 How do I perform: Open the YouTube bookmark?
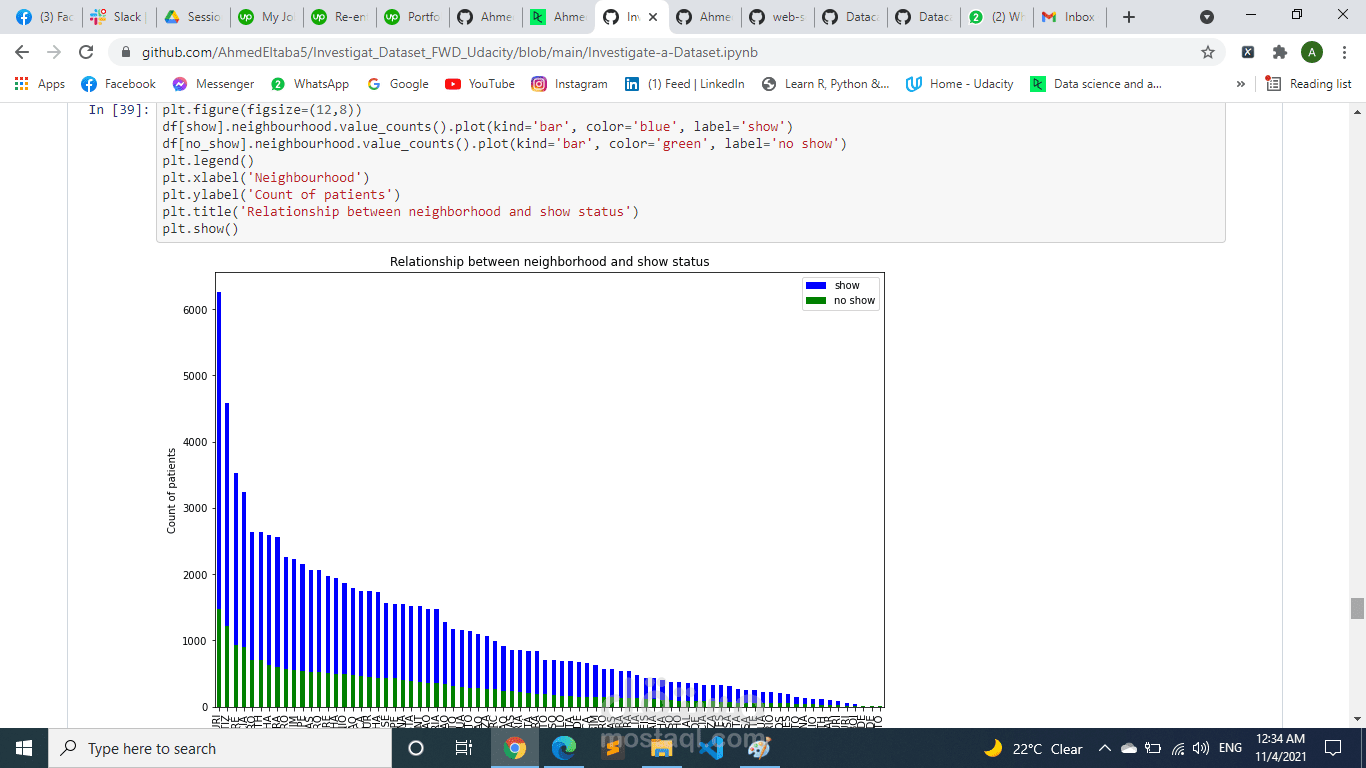(480, 84)
